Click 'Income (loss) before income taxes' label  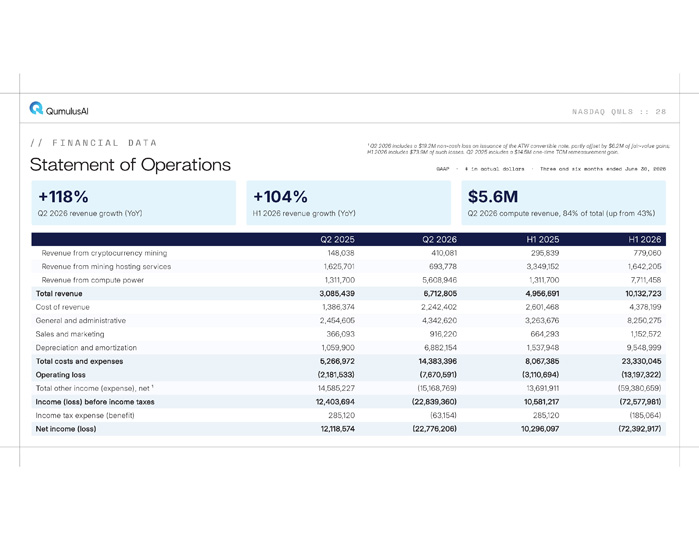click(x=95, y=402)
